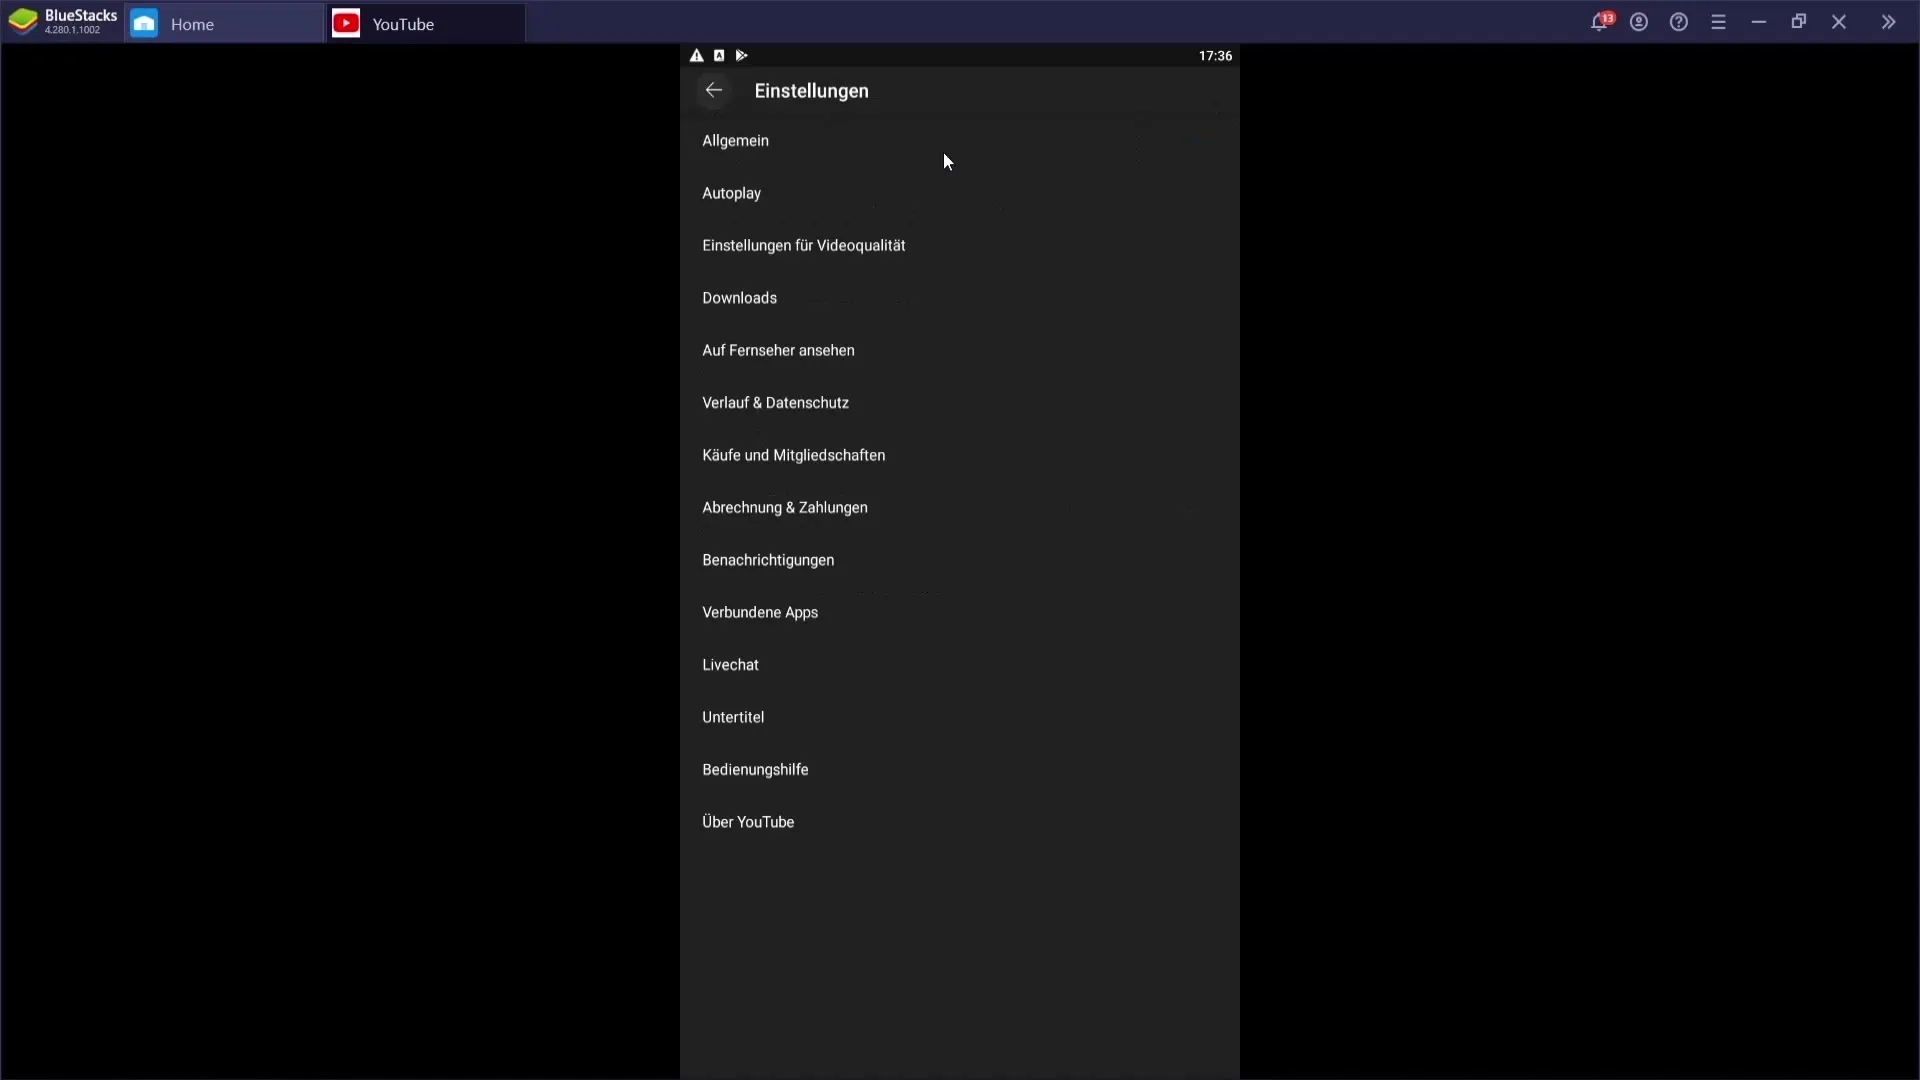Click the BlueStacks help question mark icon

click(1679, 22)
